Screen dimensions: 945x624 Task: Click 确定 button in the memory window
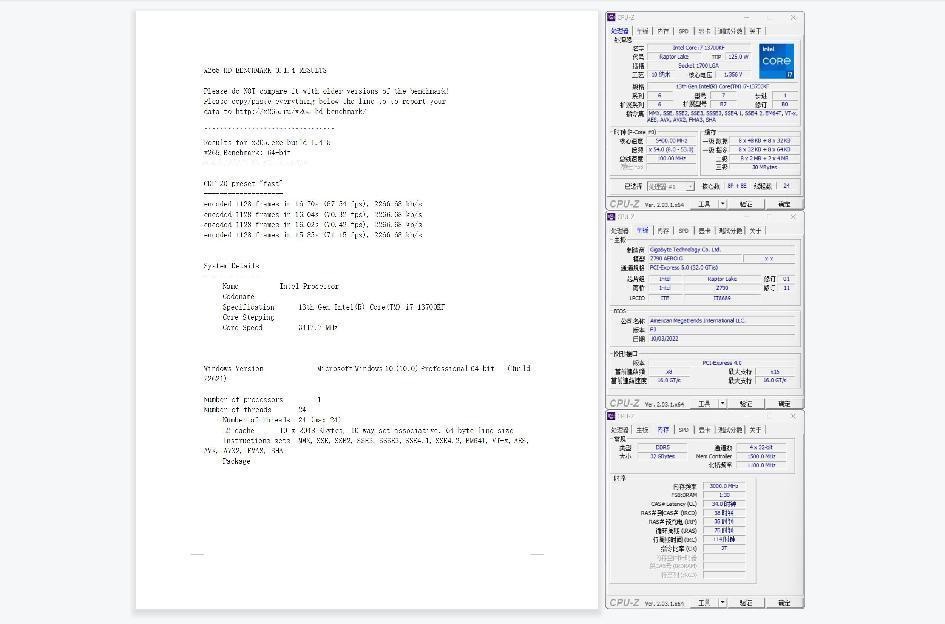[783, 602]
